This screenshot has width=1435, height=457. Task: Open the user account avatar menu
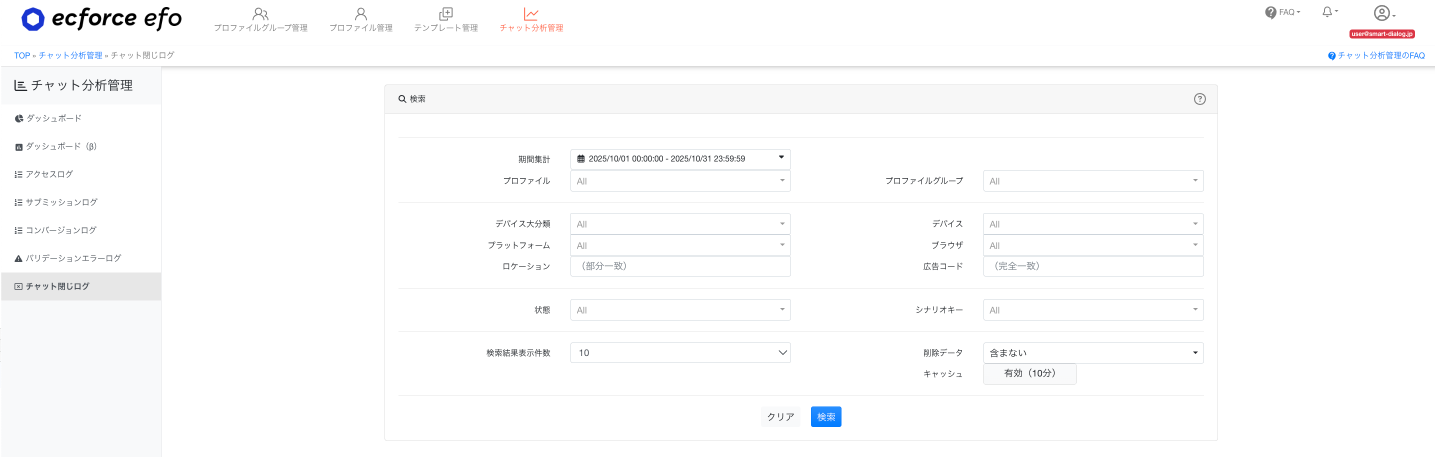(x=1383, y=13)
